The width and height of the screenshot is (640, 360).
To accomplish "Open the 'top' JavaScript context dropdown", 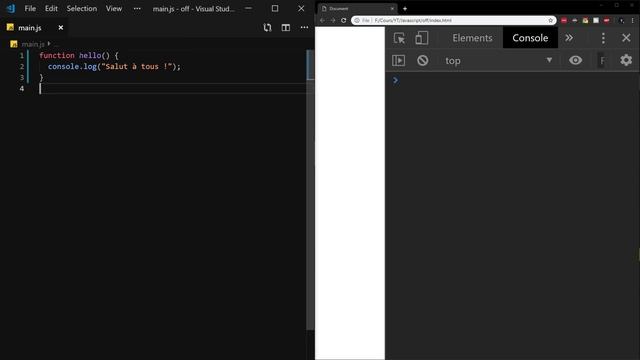I will tap(498, 60).
